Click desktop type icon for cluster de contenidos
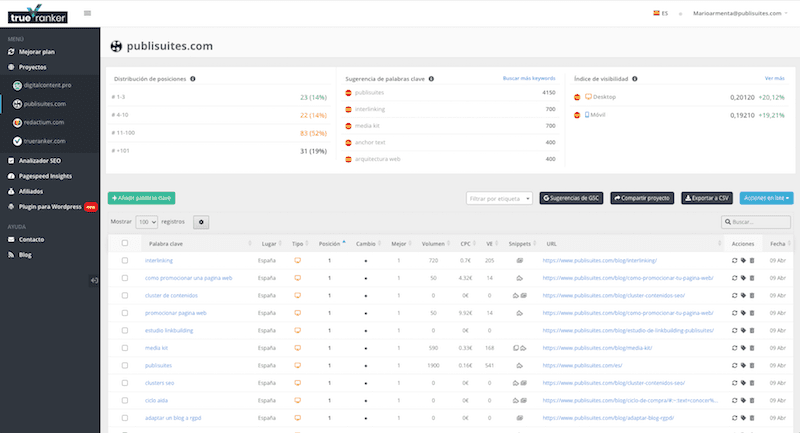Image resolution: width=800 pixels, height=433 pixels. point(297,295)
